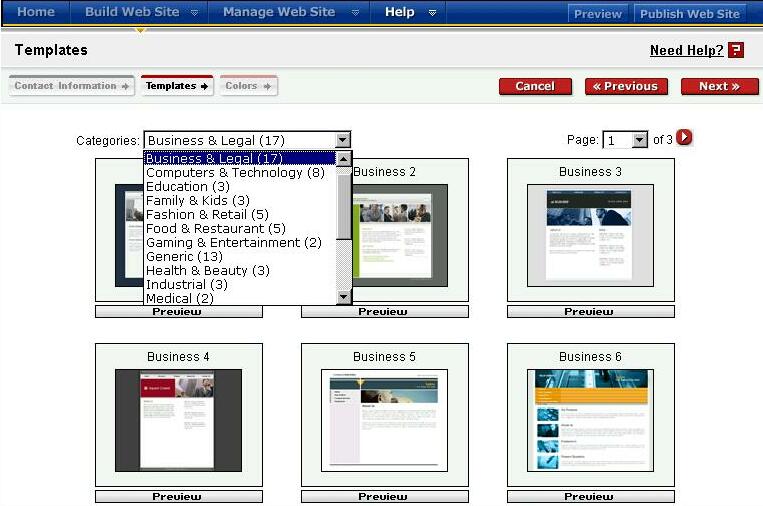Select Computers & Technology (8) category
The image size is (763, 506).
click(x=235, y=173)
